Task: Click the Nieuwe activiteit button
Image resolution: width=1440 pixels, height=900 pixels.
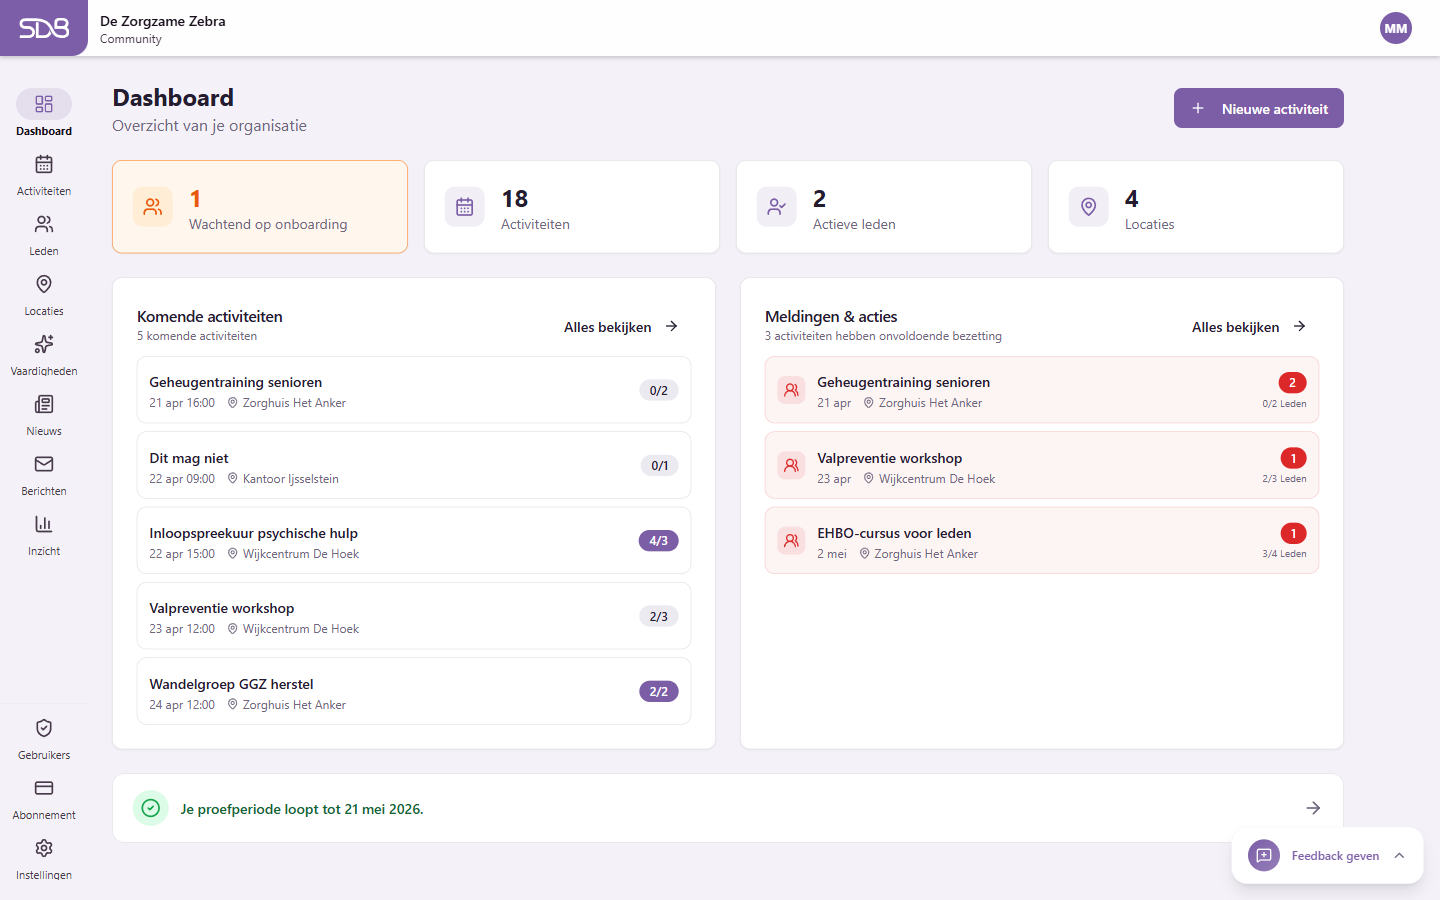Action: click(x=1258, y=107)
